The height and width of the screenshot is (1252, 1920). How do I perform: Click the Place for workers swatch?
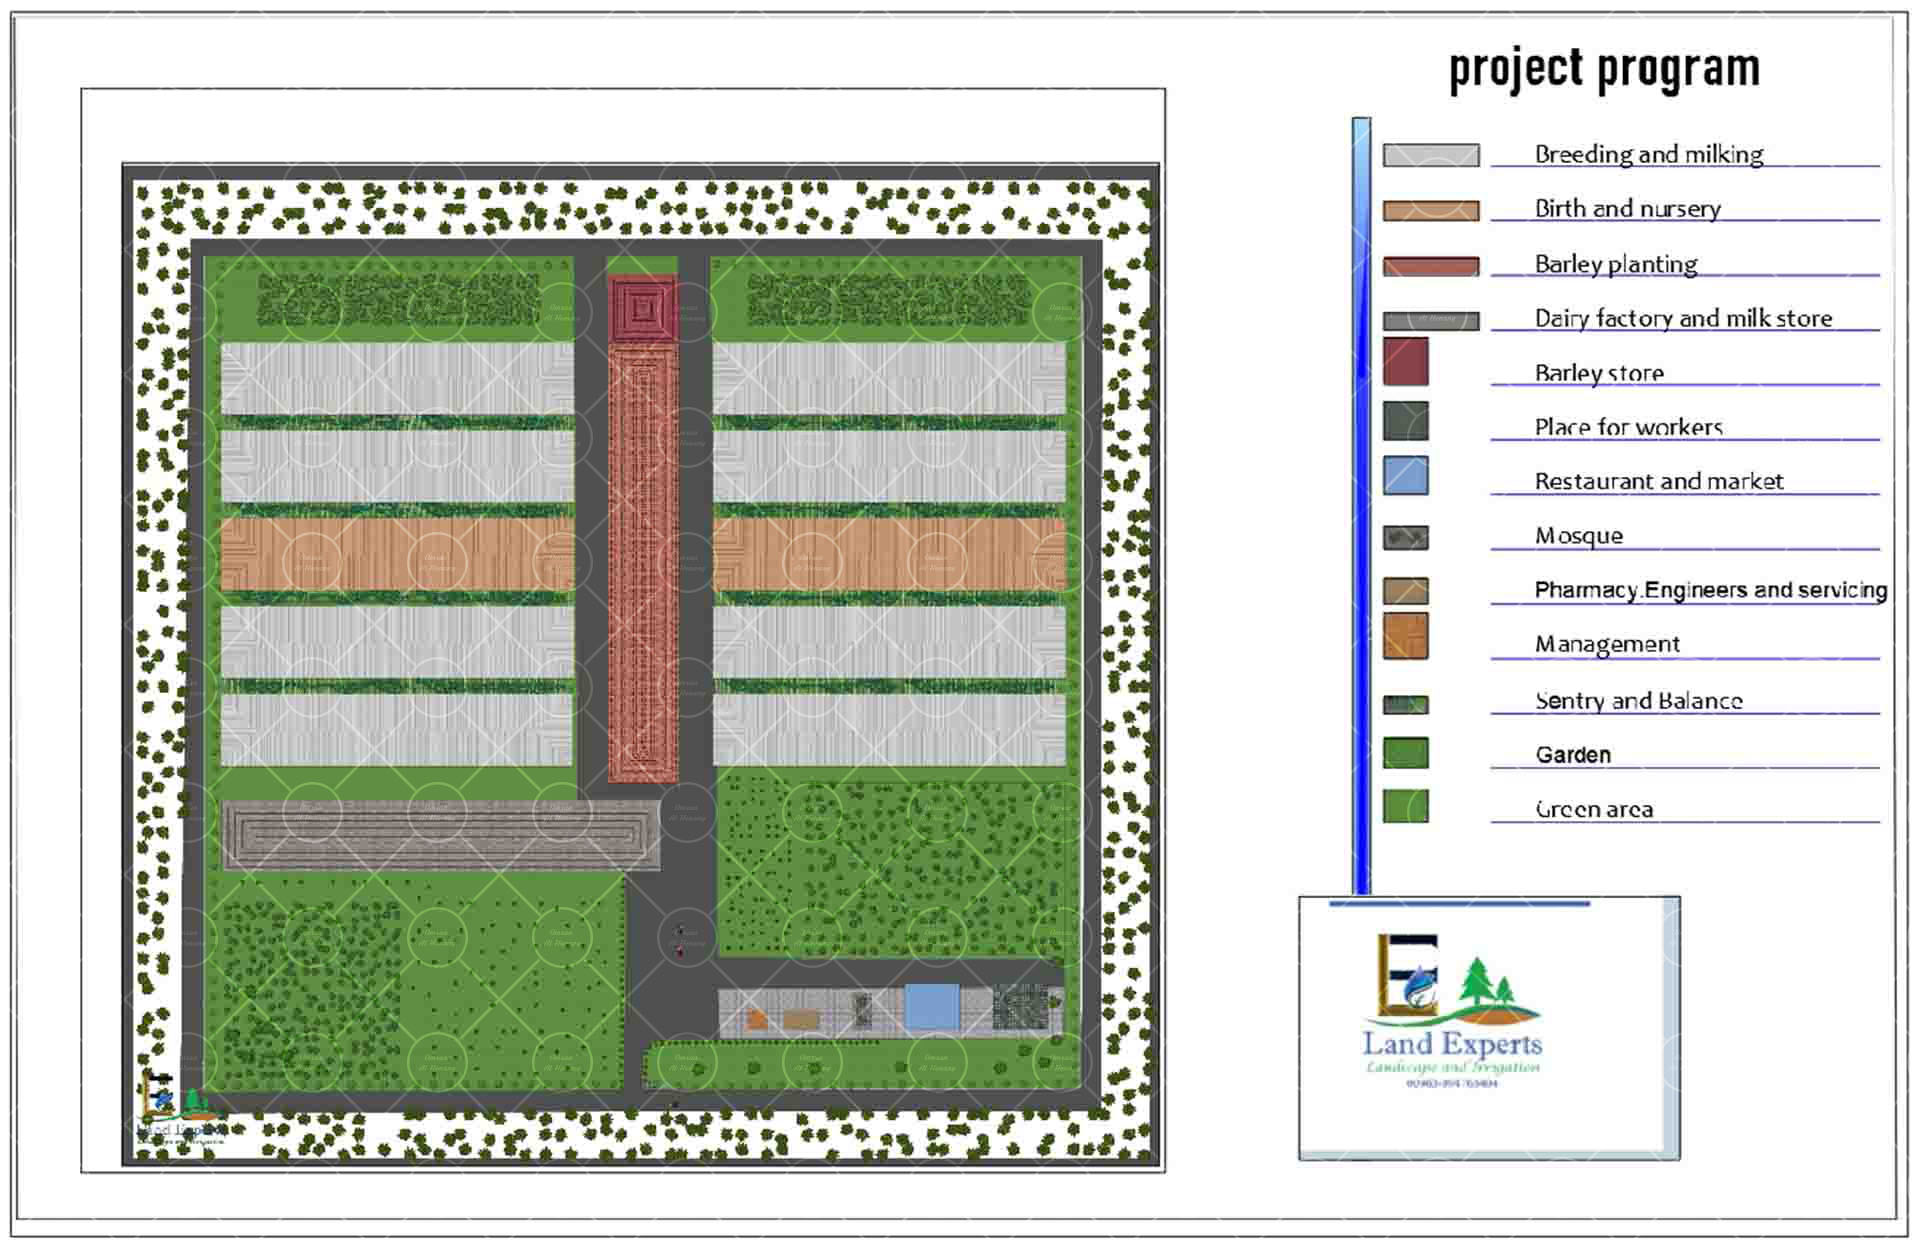point(1405,421)
